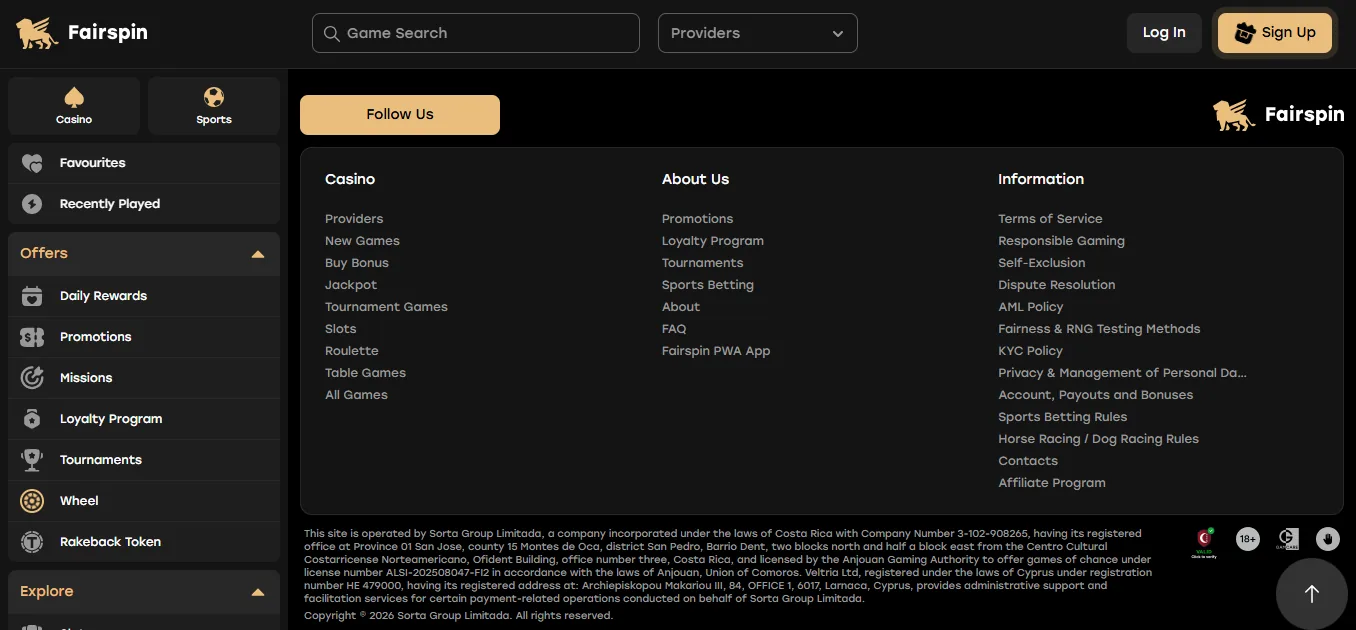Open Promotions link under About Us

click(x=697, y=219)
